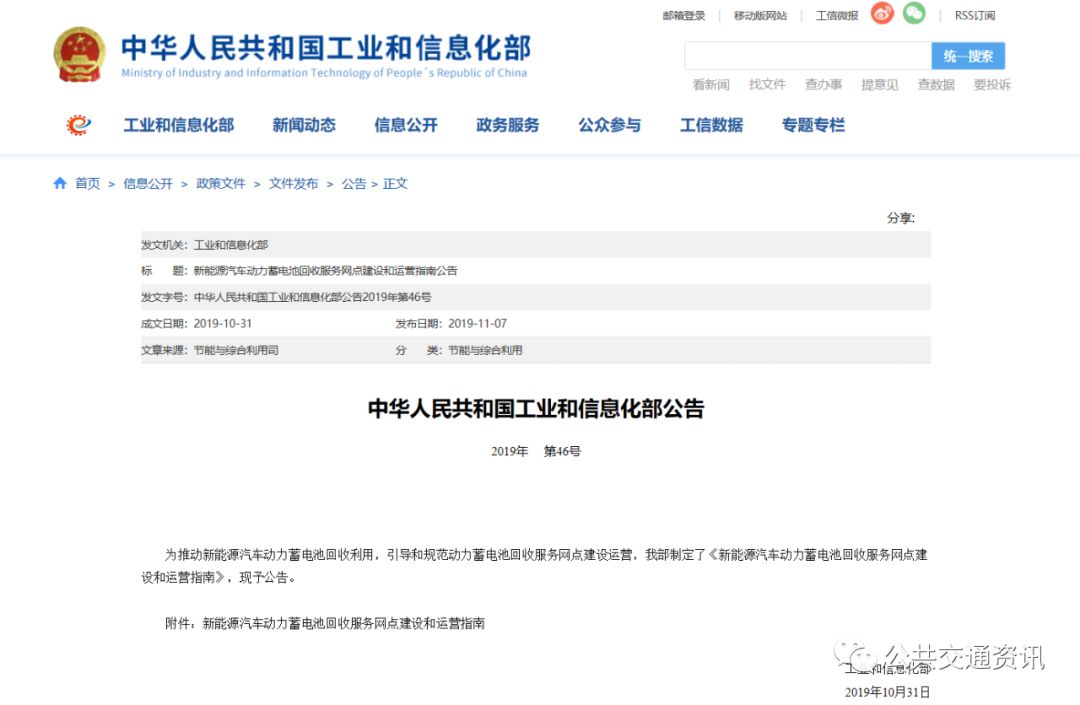
Task: Open the 专题专栏 menu item
Action: pos(813,125)
